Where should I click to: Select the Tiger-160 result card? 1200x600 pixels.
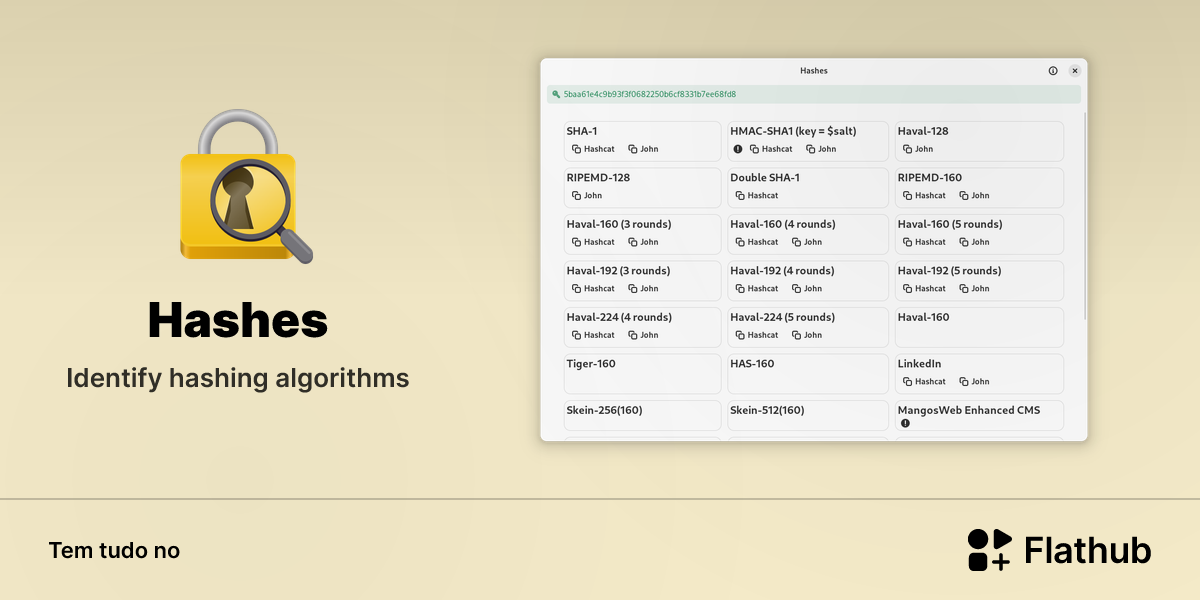click(642, 374)
